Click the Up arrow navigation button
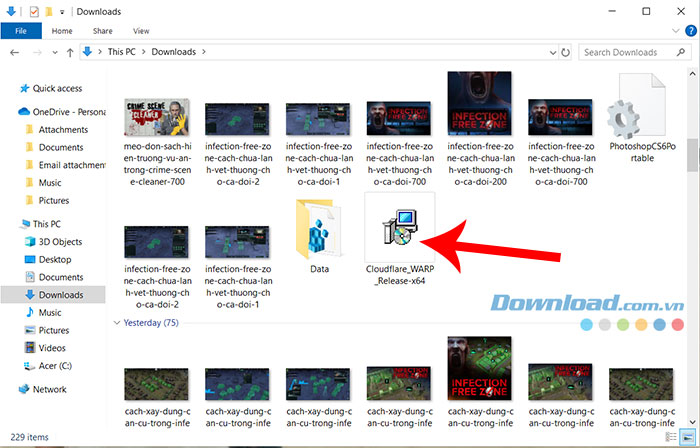Viewport: 700px width, 448px height. pos(70,52)
